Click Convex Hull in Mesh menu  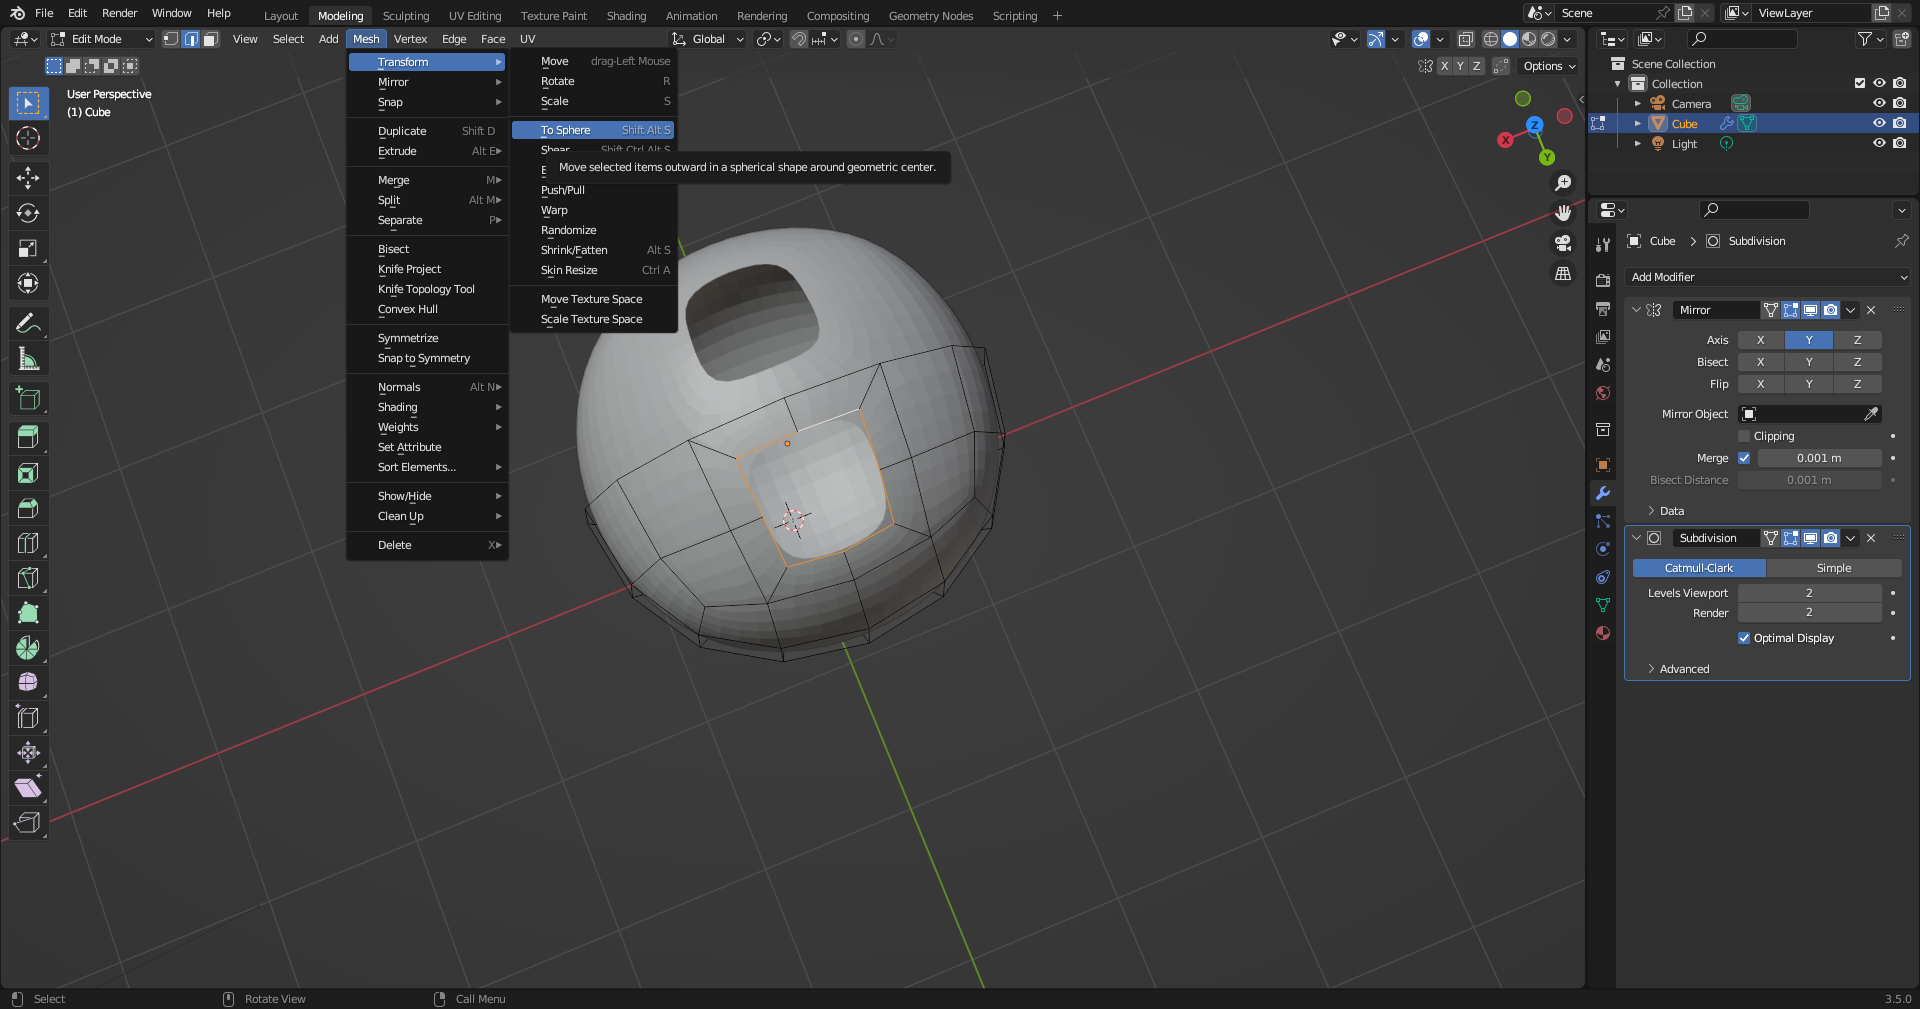point(427,309)
